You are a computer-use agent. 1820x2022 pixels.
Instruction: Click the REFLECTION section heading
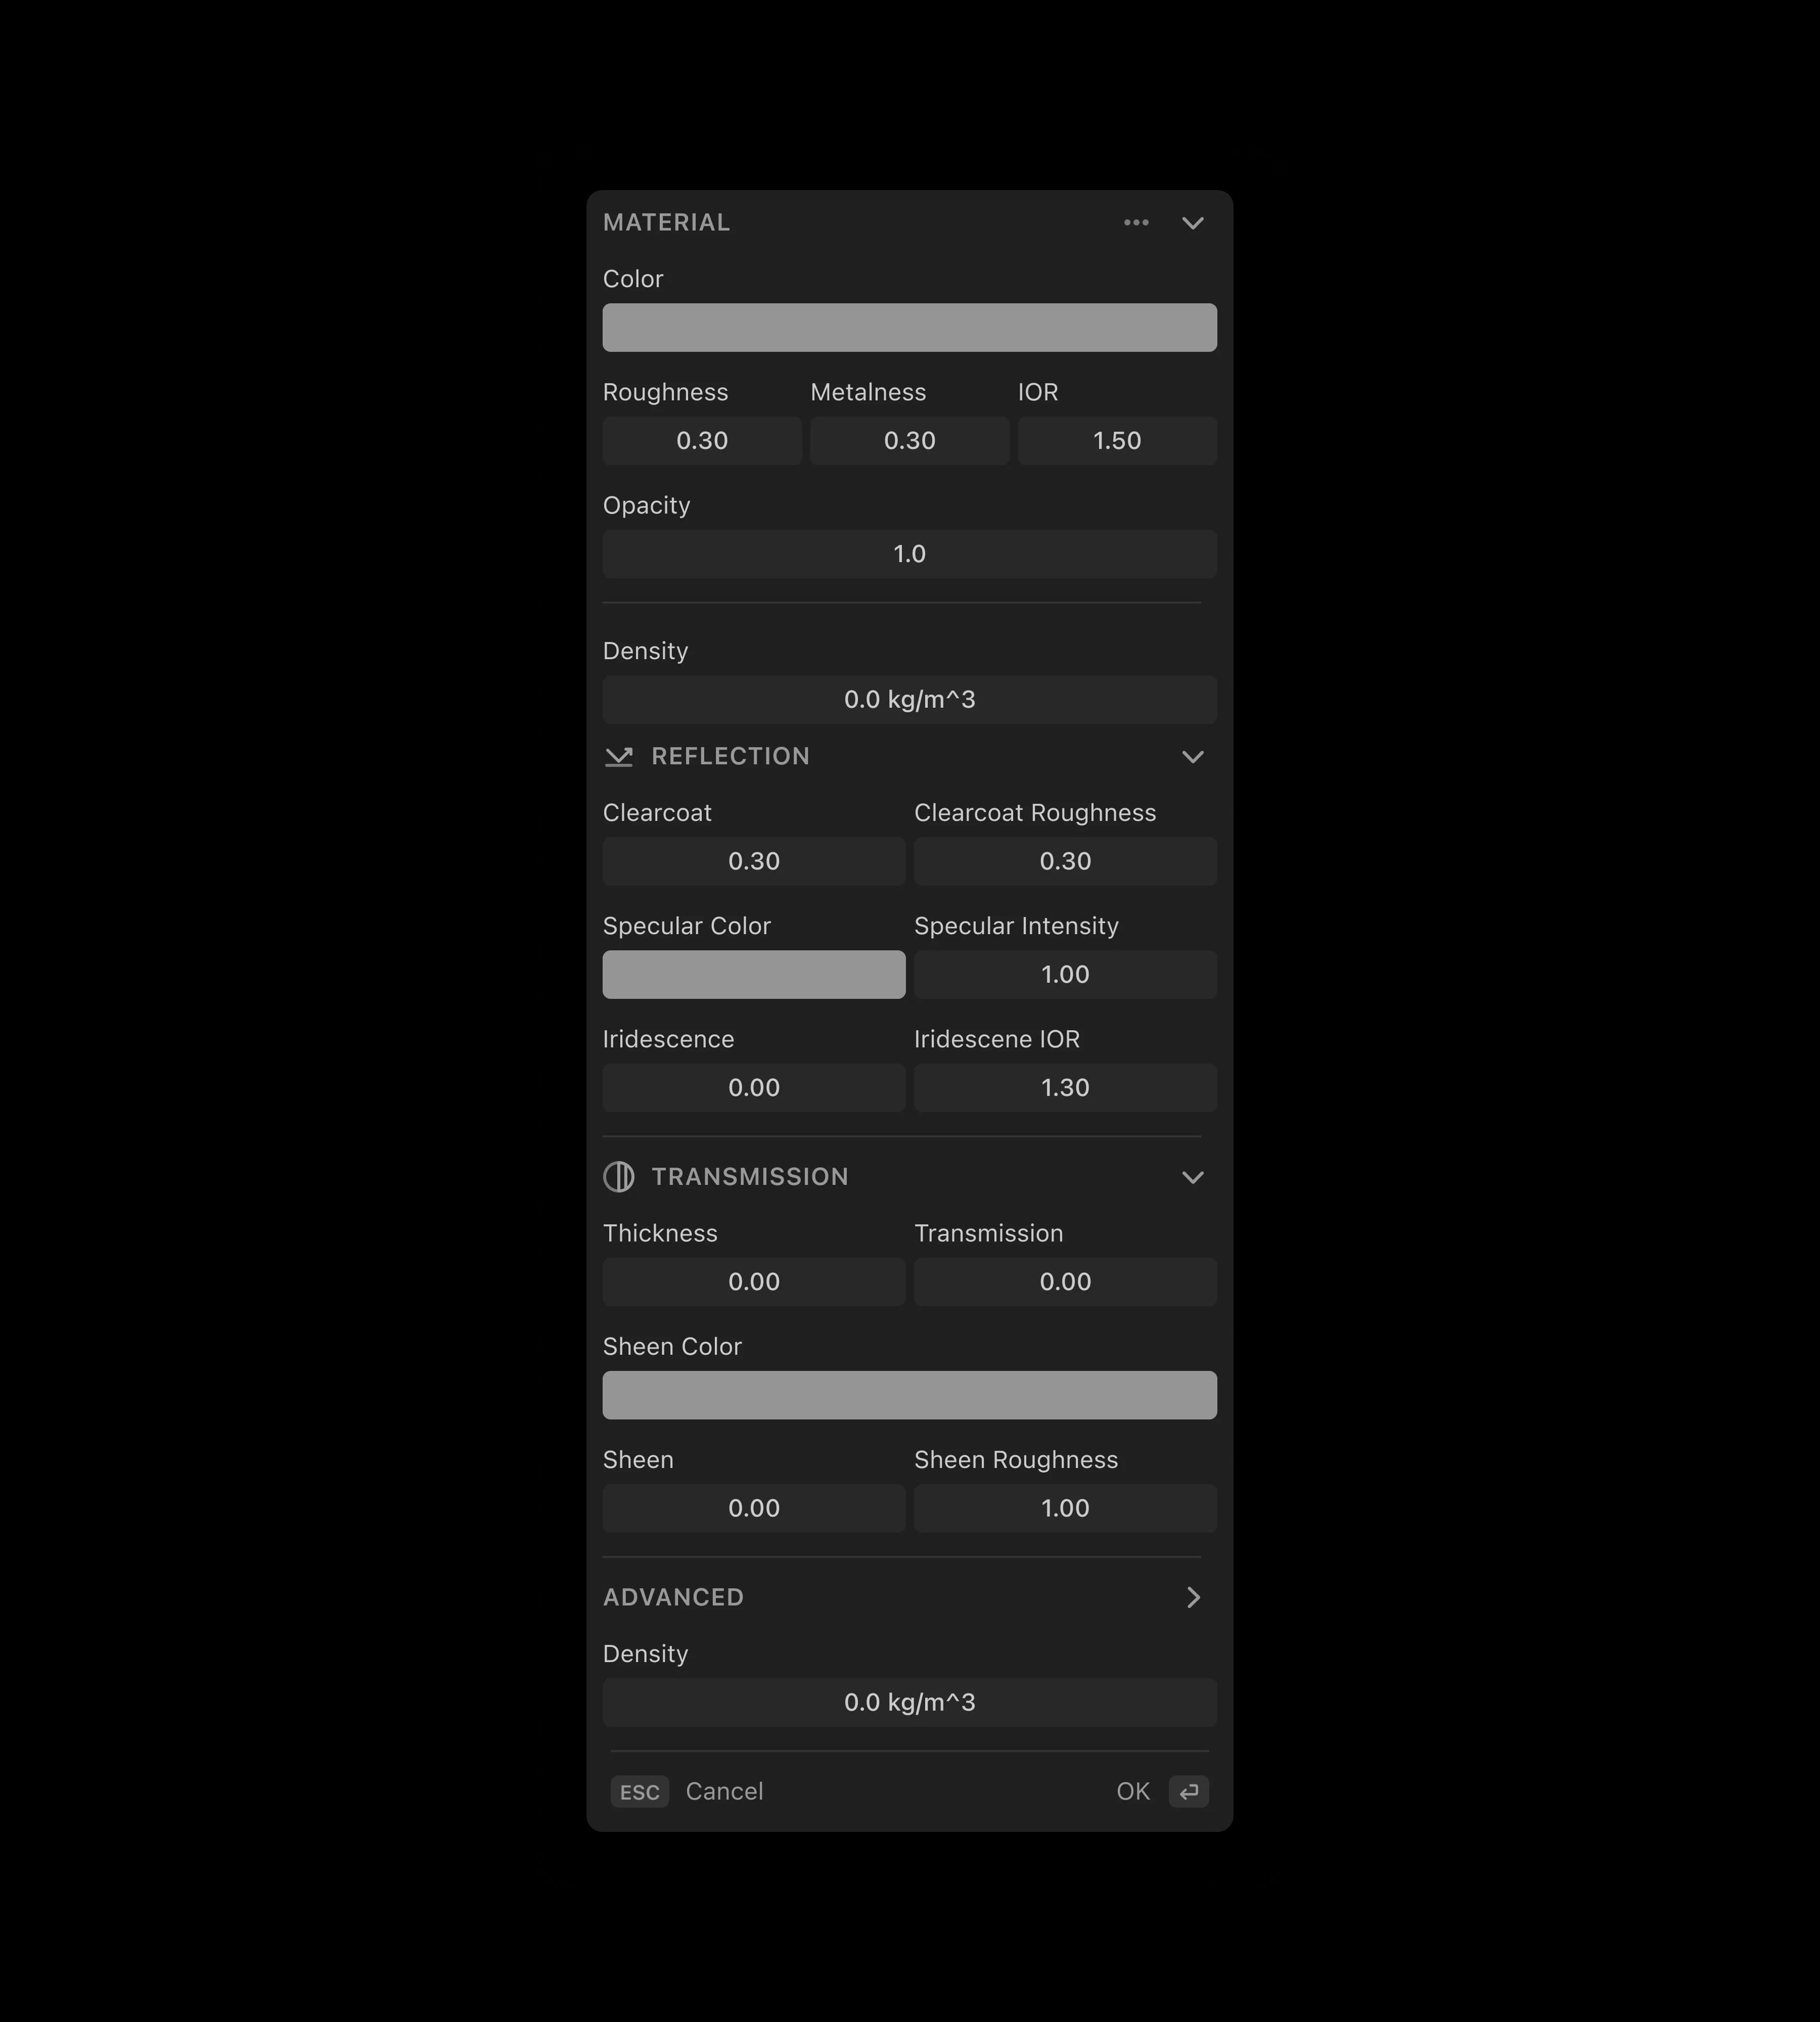click(730, 757)
